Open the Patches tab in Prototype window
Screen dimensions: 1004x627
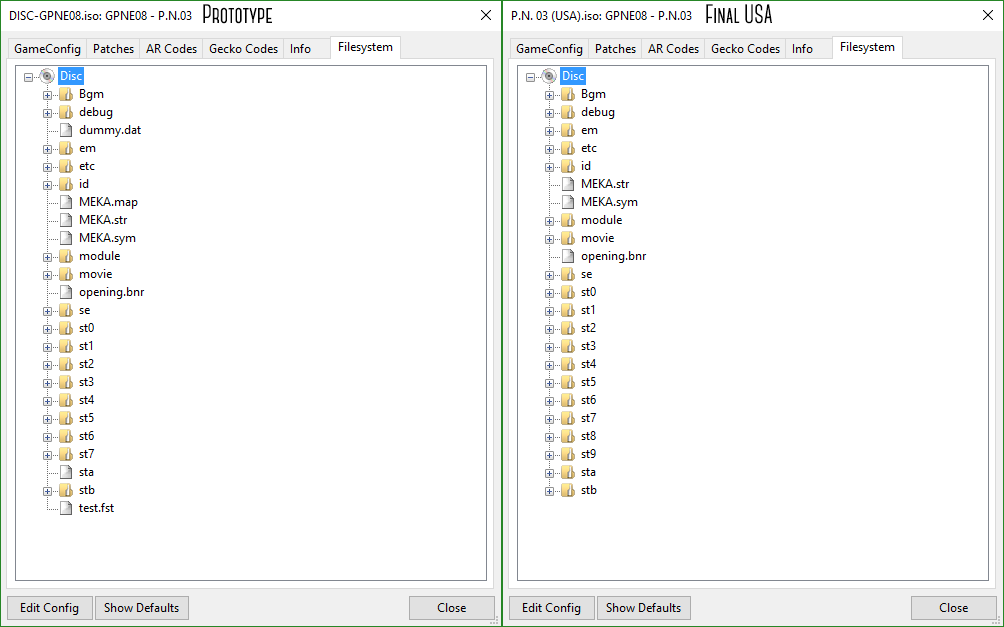click(x=113, y=49)
